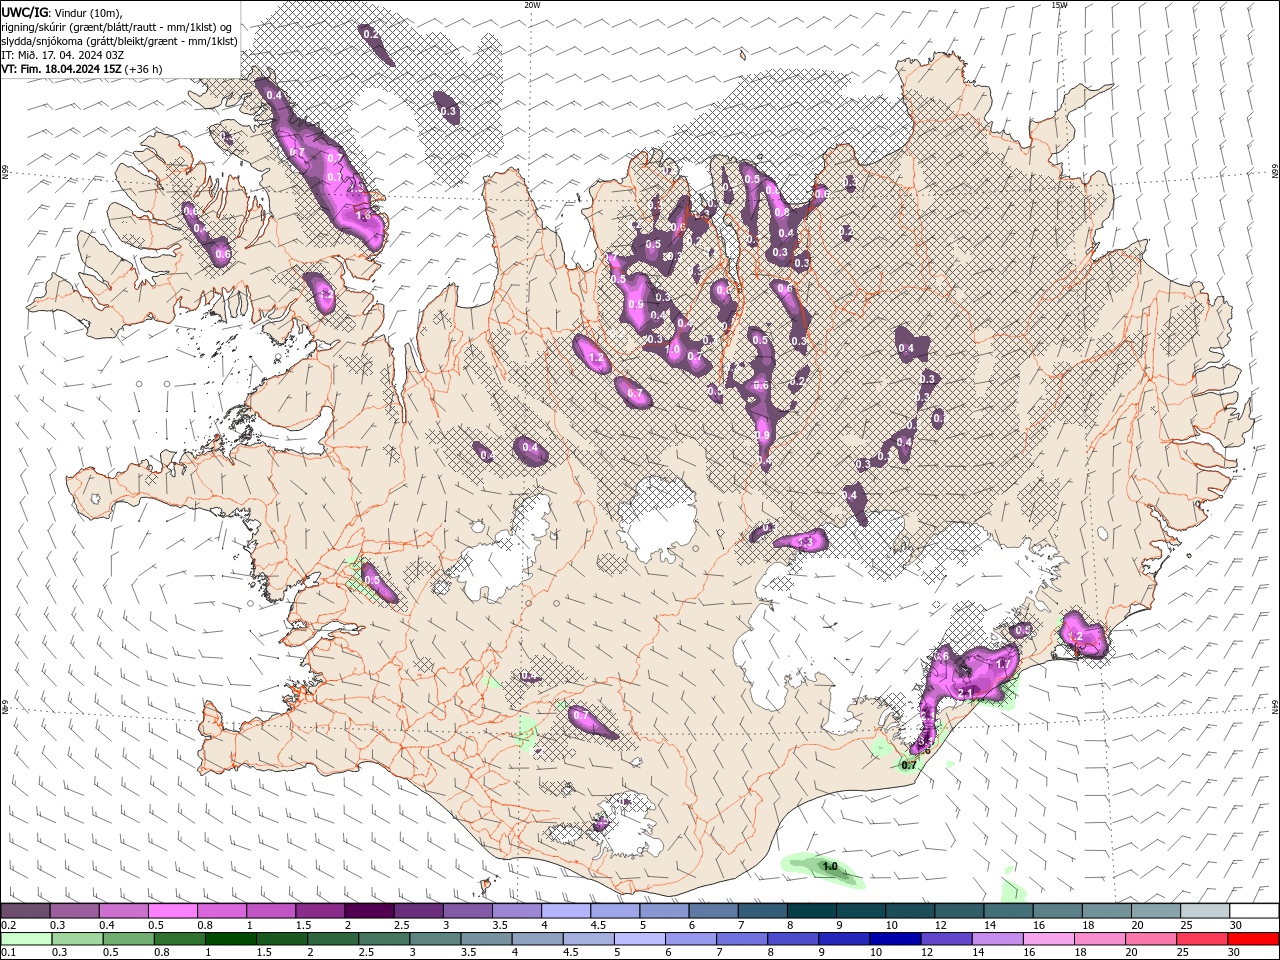1280x960 pixels.
Task: Click the 15W longitude label at top edge
Action: click(1059, 5)
